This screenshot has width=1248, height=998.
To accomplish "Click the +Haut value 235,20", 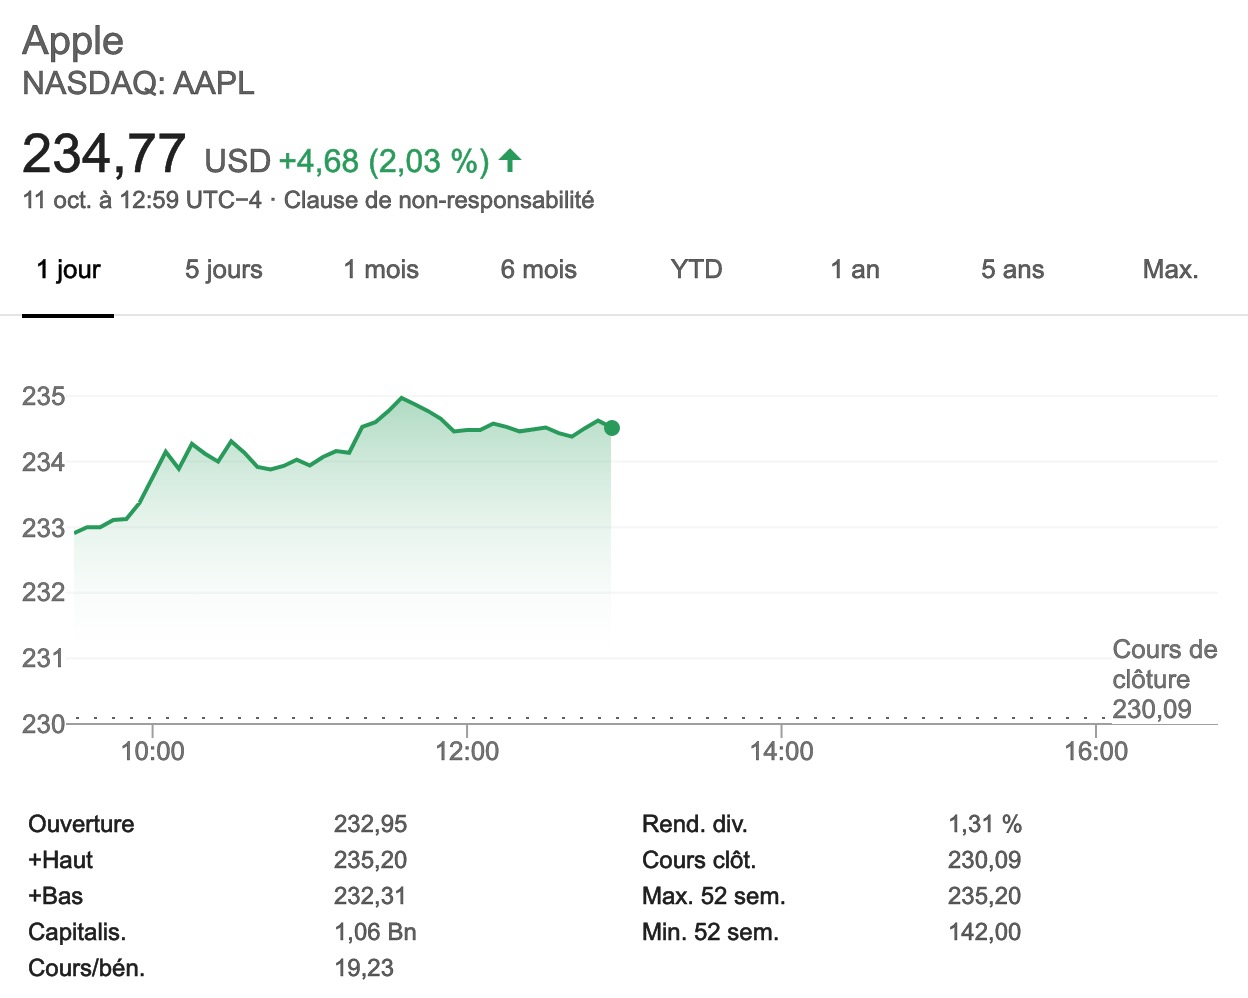I will (371, 860).
